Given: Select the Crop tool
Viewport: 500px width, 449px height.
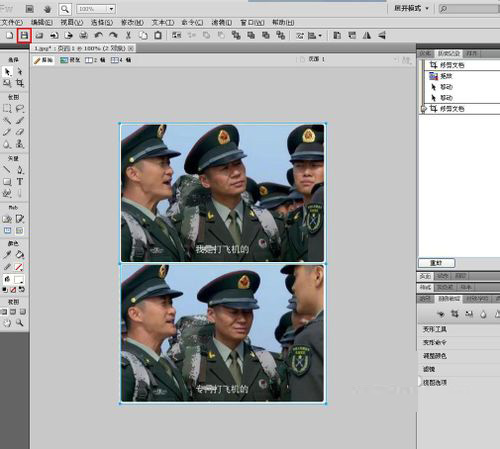Looking at the screenshot, I should (x=20, y=83).
